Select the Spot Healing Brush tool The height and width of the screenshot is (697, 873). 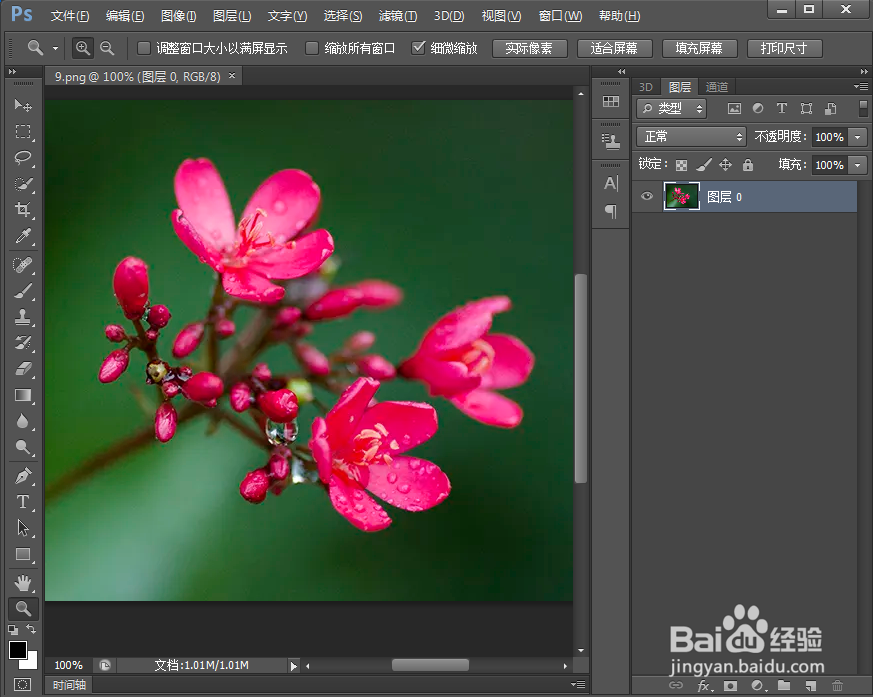[x=23, y=264]
